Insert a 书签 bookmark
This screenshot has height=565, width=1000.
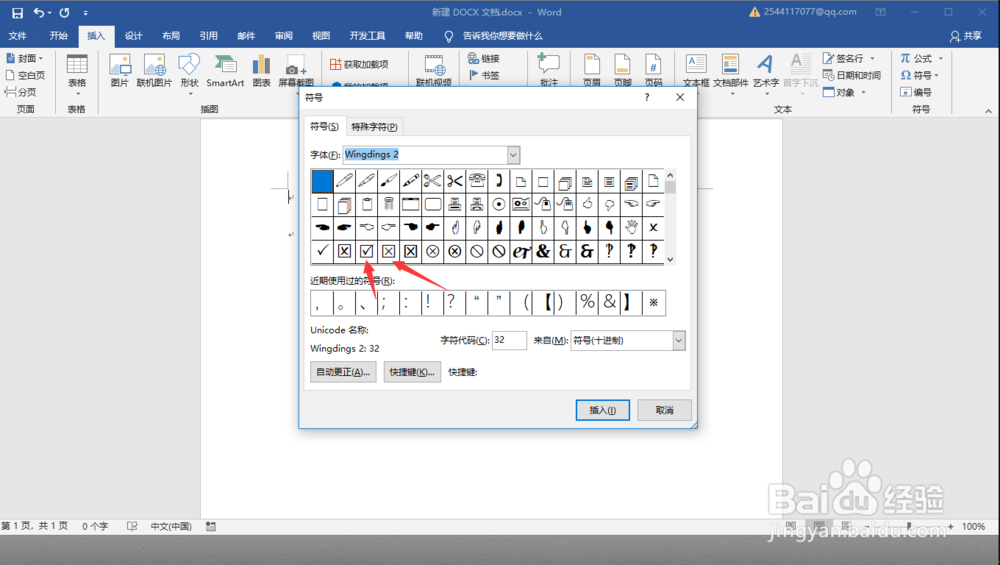coord(483,75)
